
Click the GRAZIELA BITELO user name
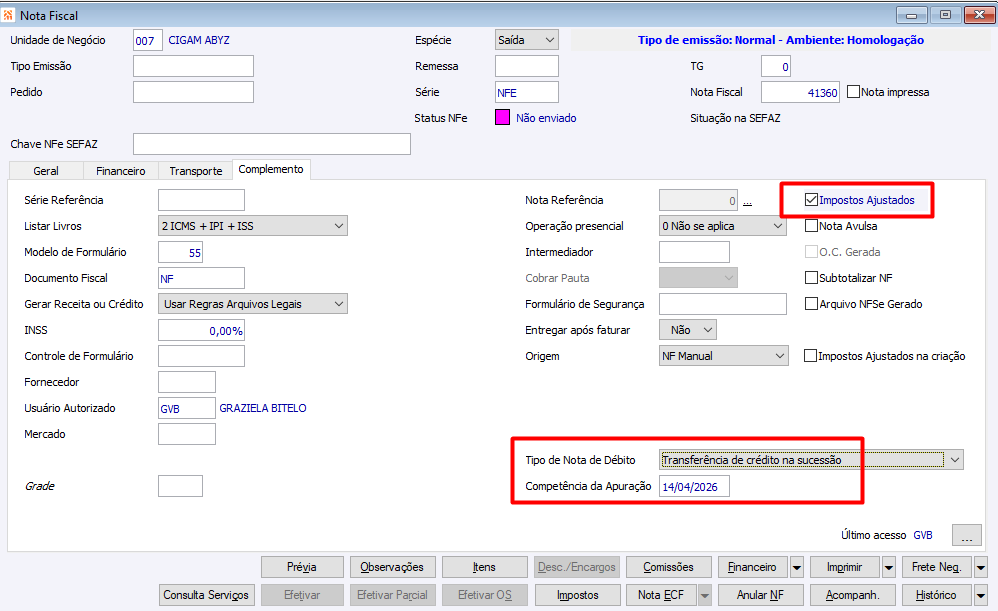click(x=263, y=408)
